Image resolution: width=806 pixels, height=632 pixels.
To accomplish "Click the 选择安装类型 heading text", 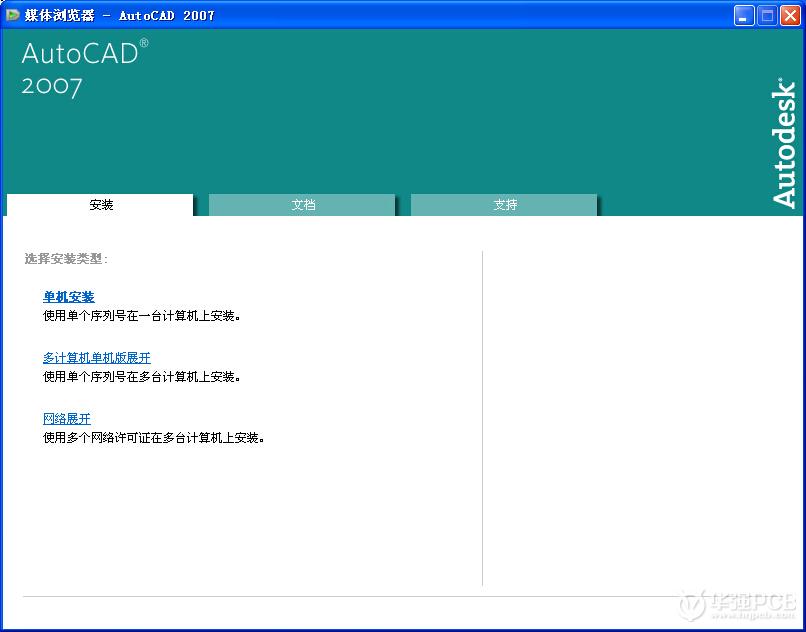I will pos(66,259).
